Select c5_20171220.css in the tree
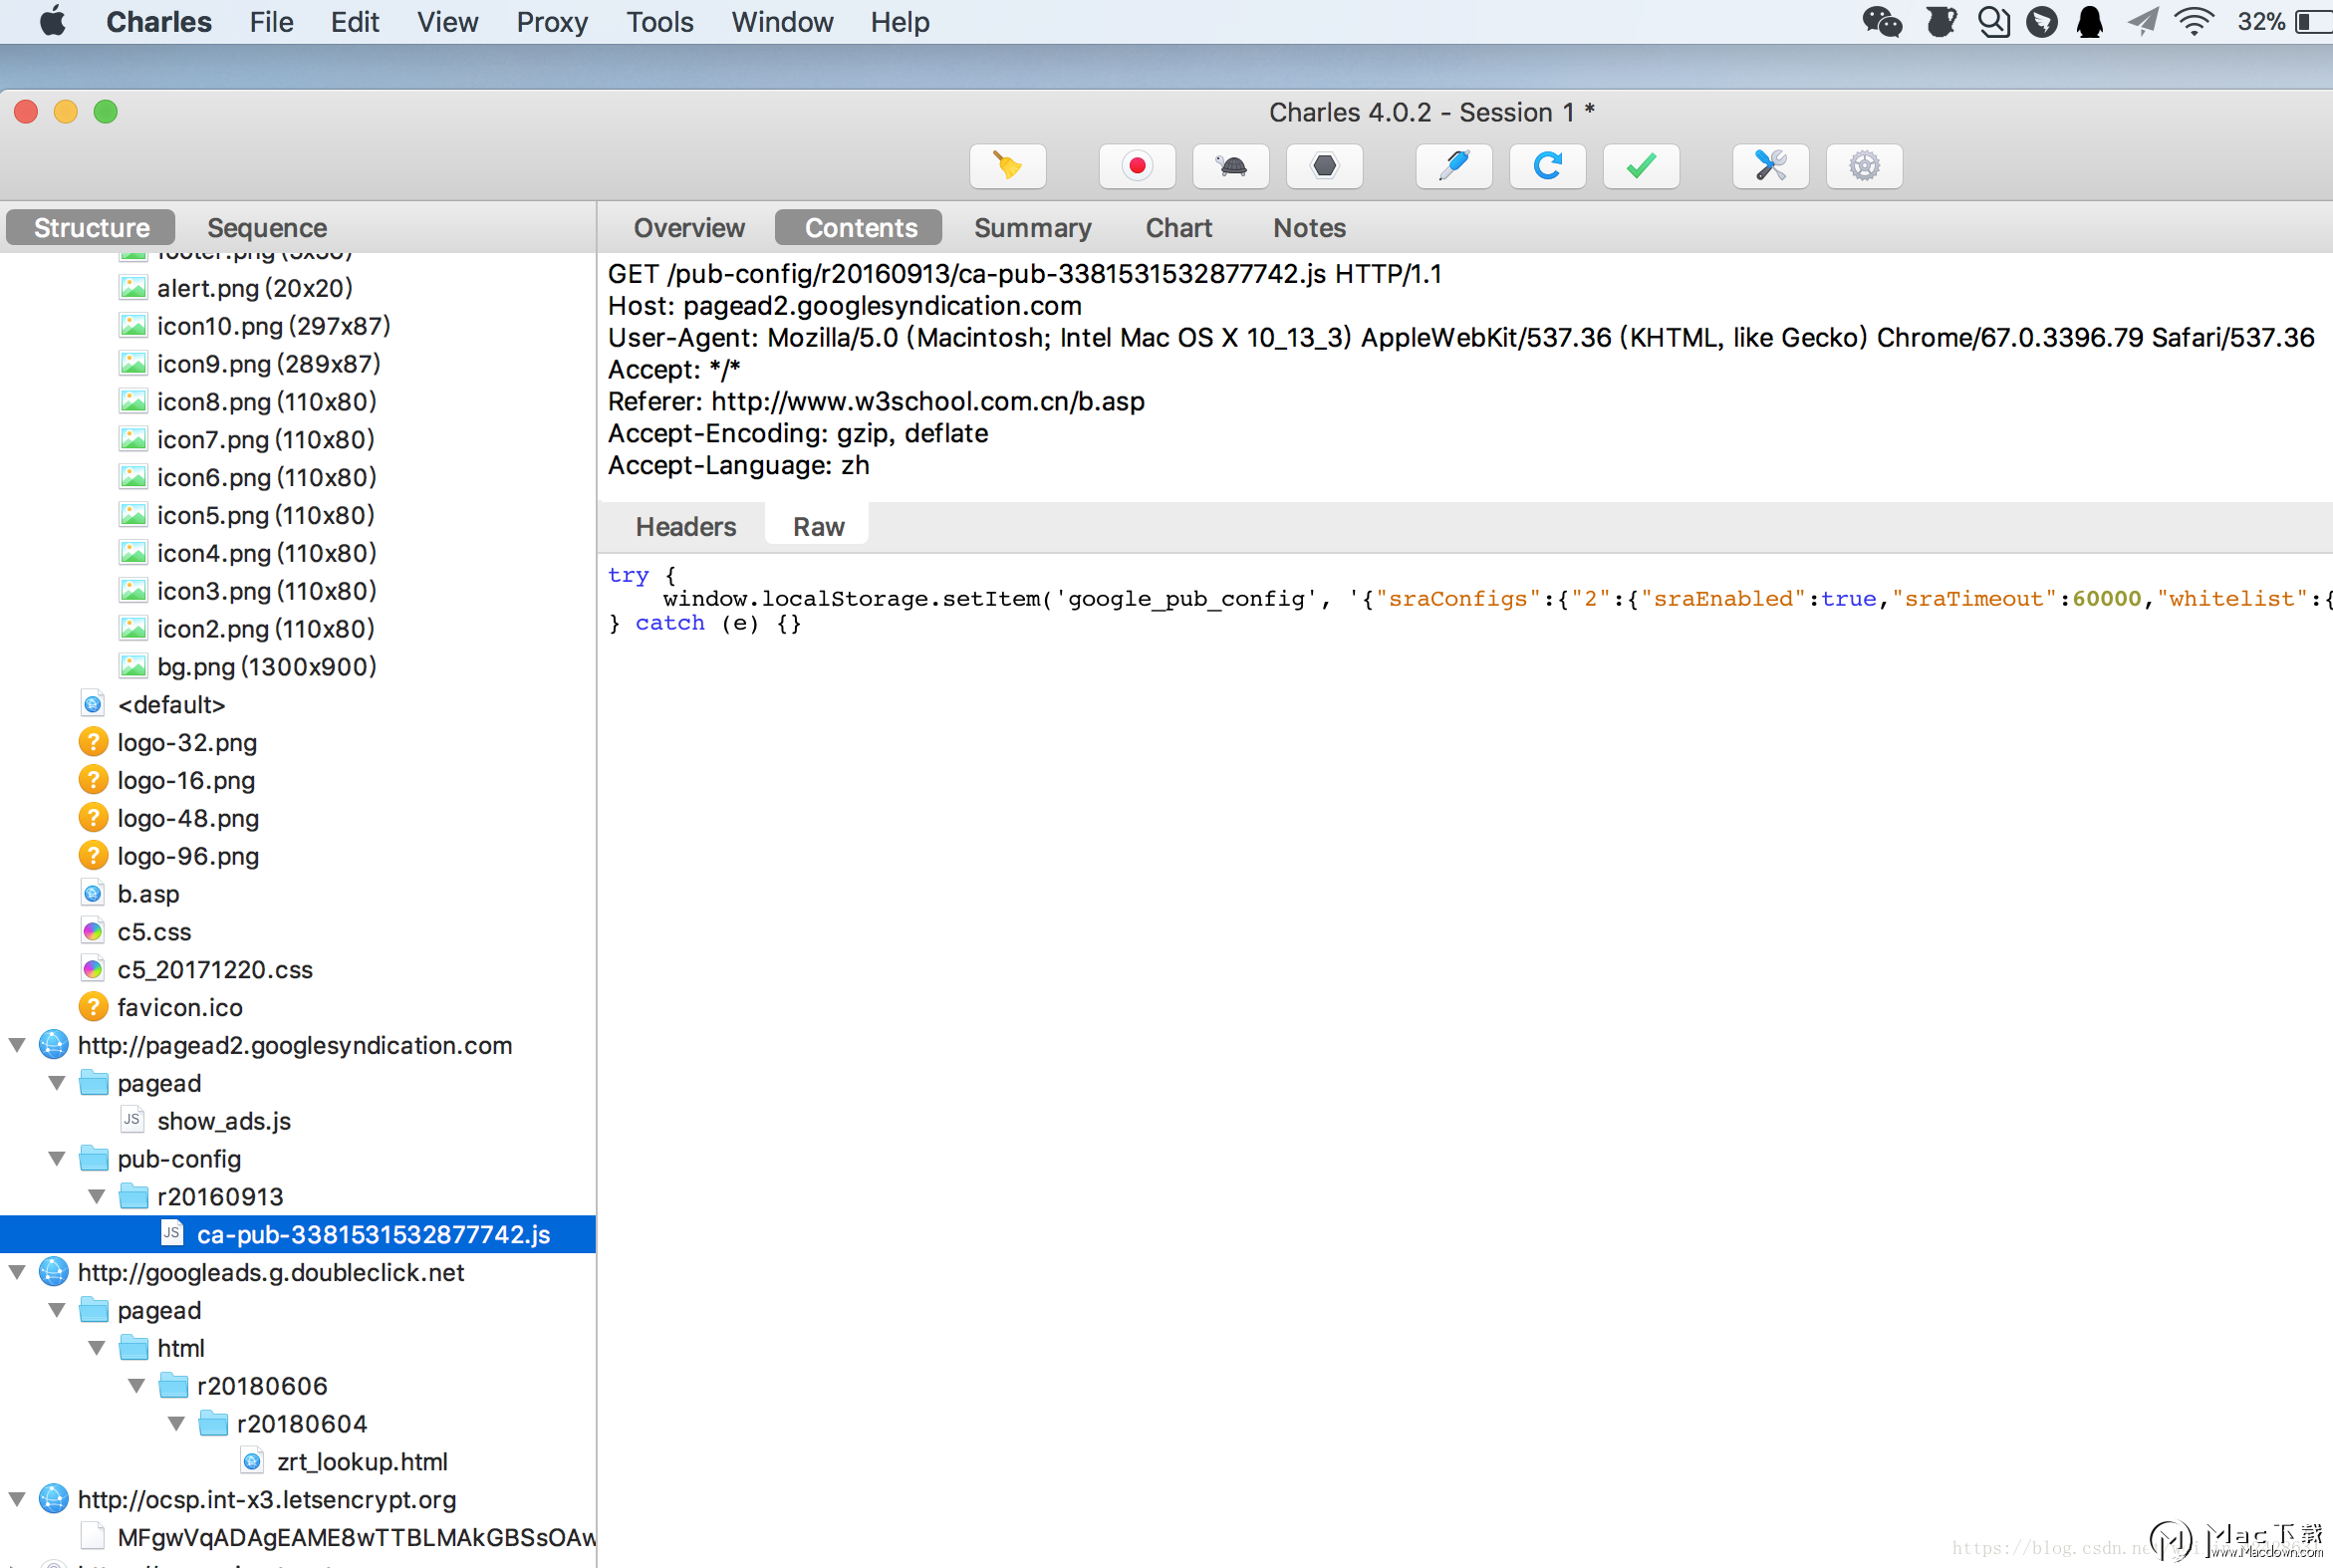The width and height of the screenshot is (2333, 1568). tap(215, 970)
